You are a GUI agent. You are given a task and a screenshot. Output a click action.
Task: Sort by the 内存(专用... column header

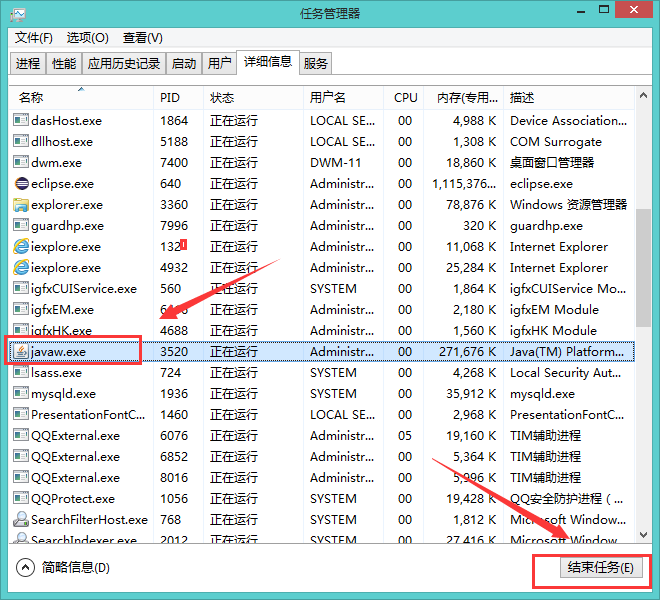click(463, 98)
